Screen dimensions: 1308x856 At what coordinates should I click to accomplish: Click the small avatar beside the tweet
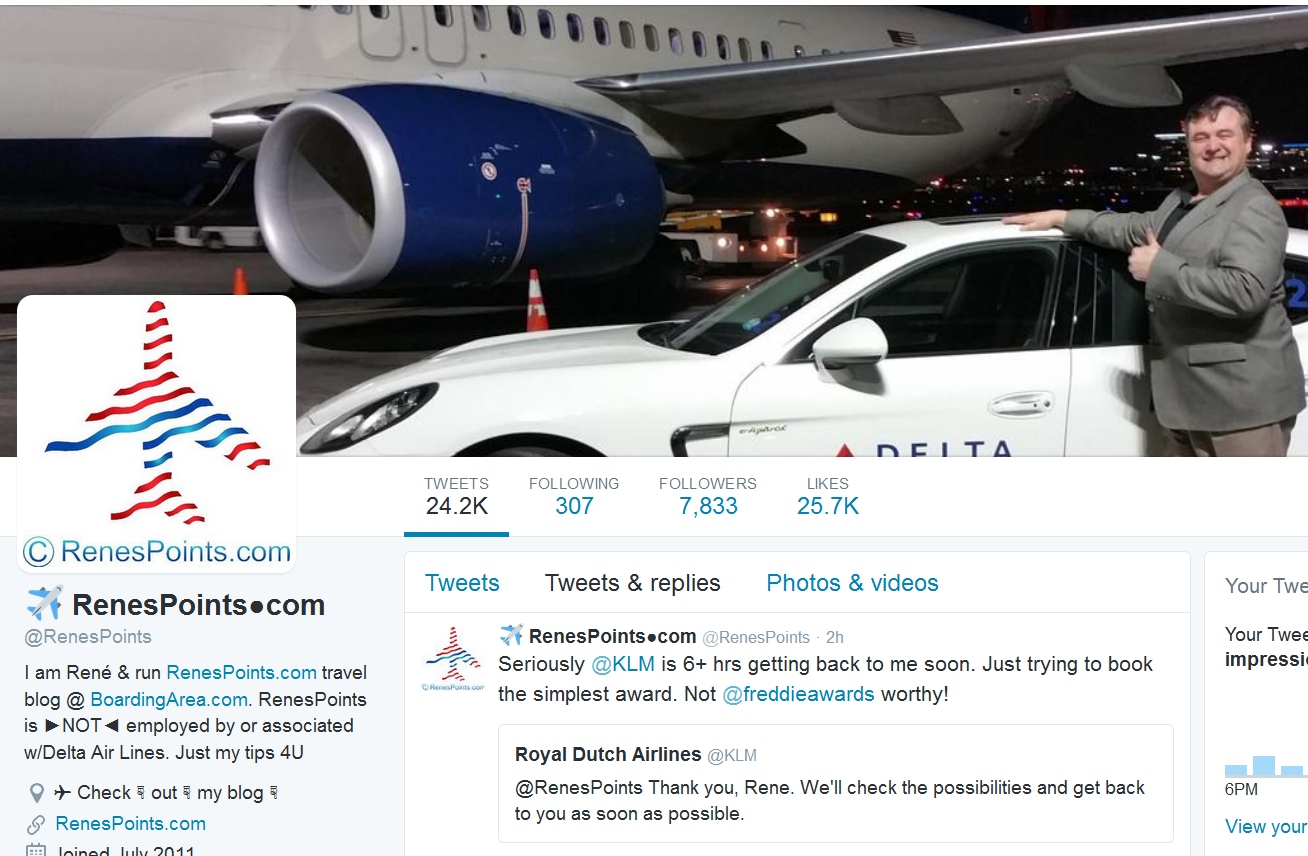454,659
